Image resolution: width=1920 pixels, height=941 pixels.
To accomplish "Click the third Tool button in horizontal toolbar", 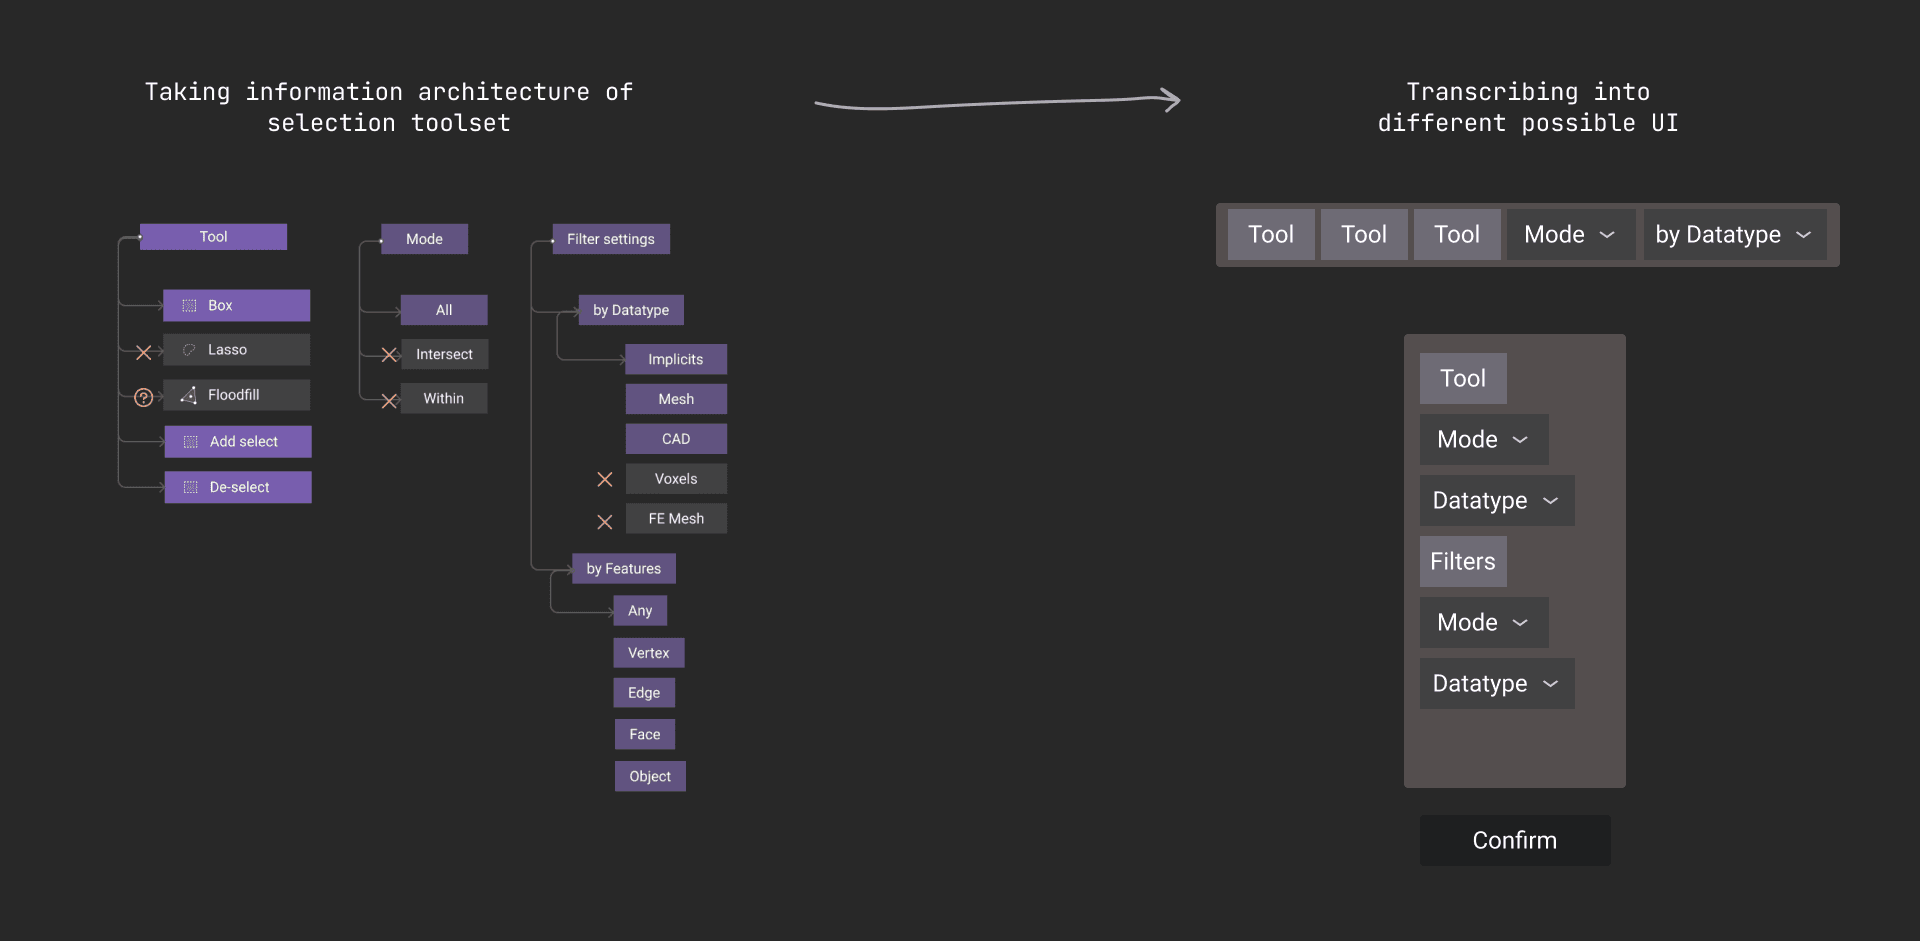I will pyautogui.click(x=1457, y=235).
